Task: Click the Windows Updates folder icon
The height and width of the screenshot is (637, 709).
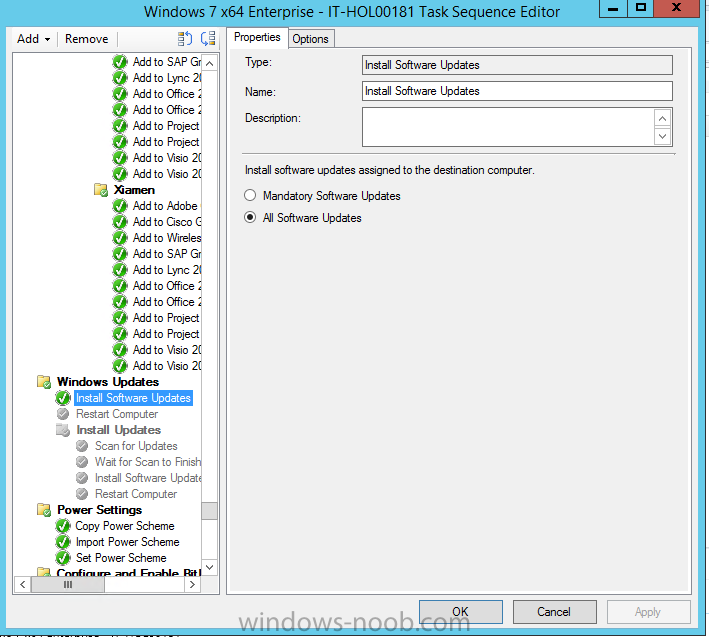Action: click(x=44, y=382)
